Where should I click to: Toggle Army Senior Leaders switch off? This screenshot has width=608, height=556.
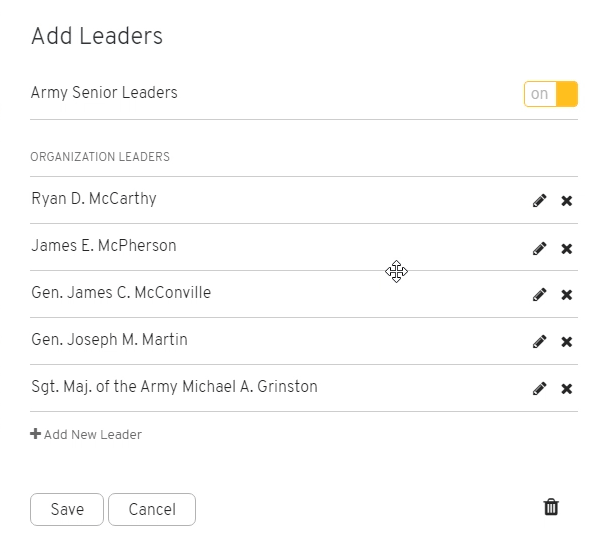click(551, 94)
